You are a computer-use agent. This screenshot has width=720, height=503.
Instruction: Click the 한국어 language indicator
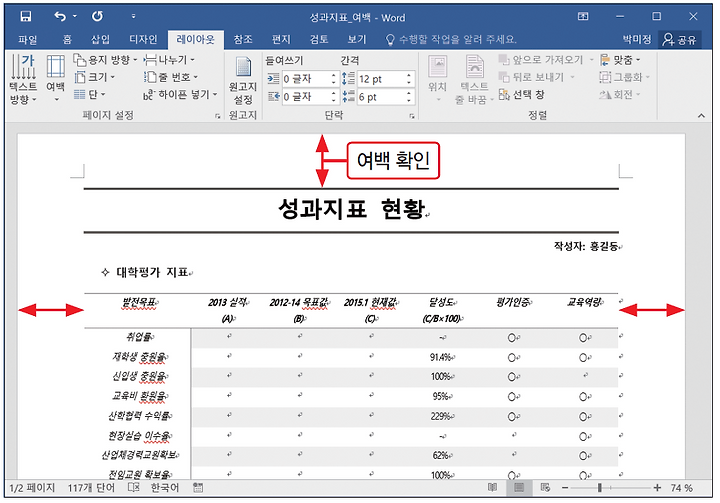click(x=165, y=488)
